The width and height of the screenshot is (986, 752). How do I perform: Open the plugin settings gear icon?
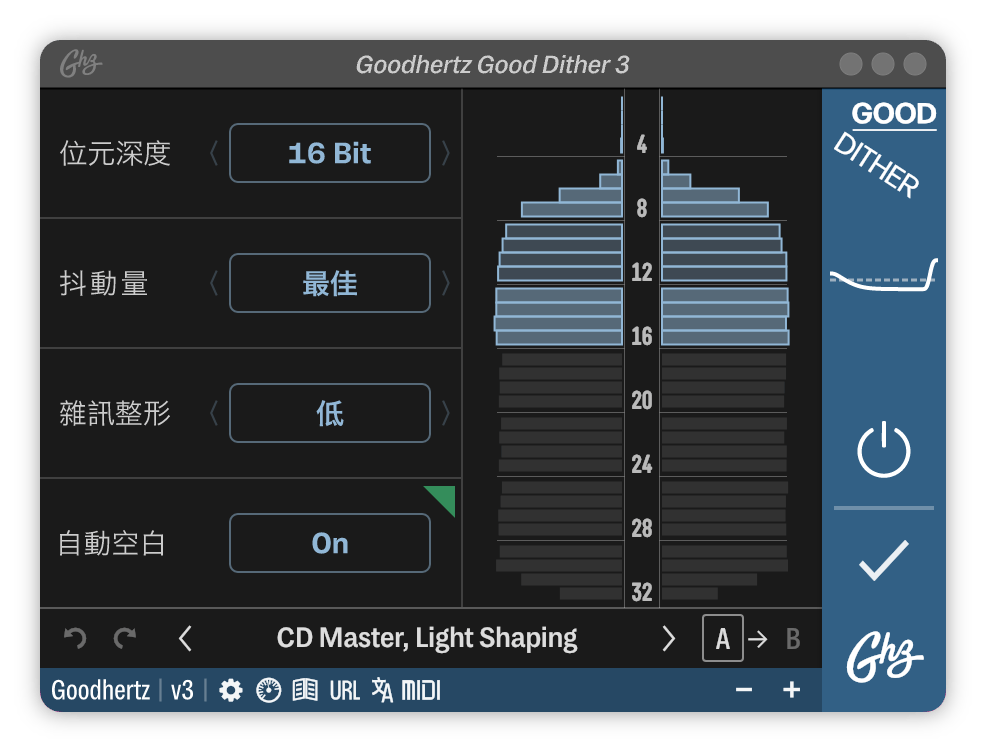click(230, 690)
